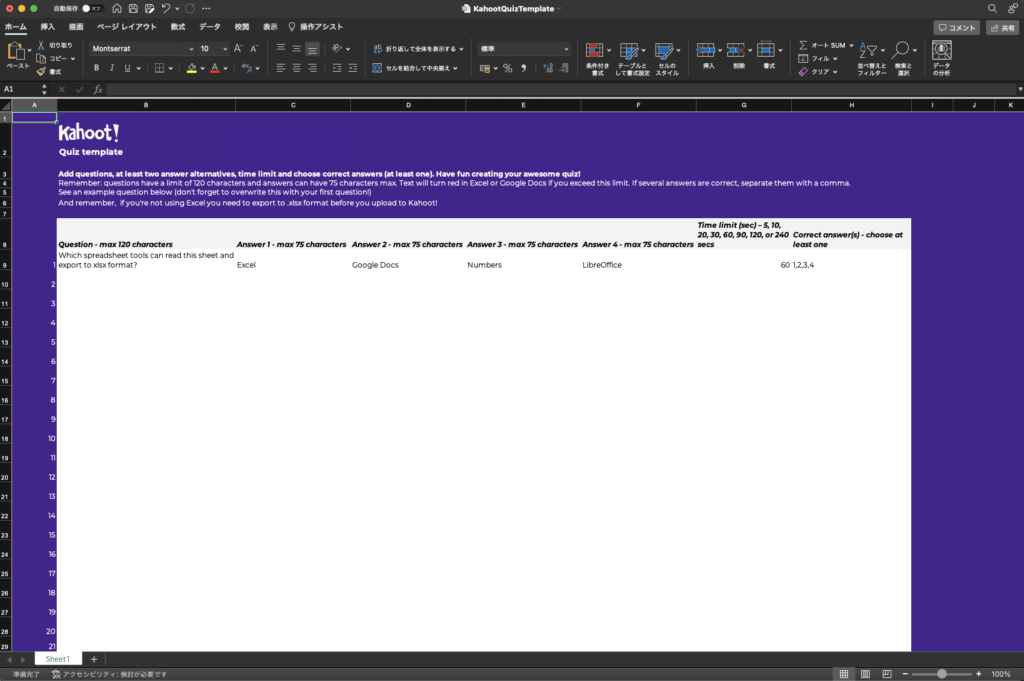Undo the last action
This screenshot has width=1024, height=681.
click(166, 8)
